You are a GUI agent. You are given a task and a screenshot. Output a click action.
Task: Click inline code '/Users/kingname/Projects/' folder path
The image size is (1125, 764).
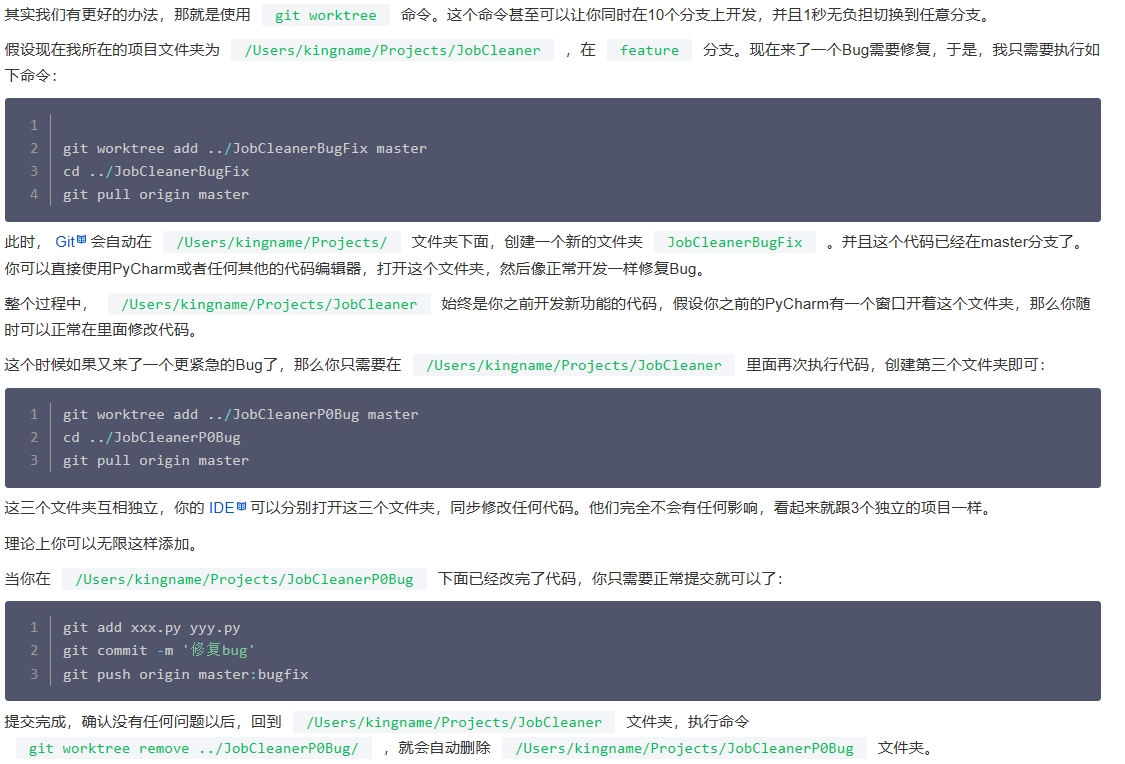[281, 242]
